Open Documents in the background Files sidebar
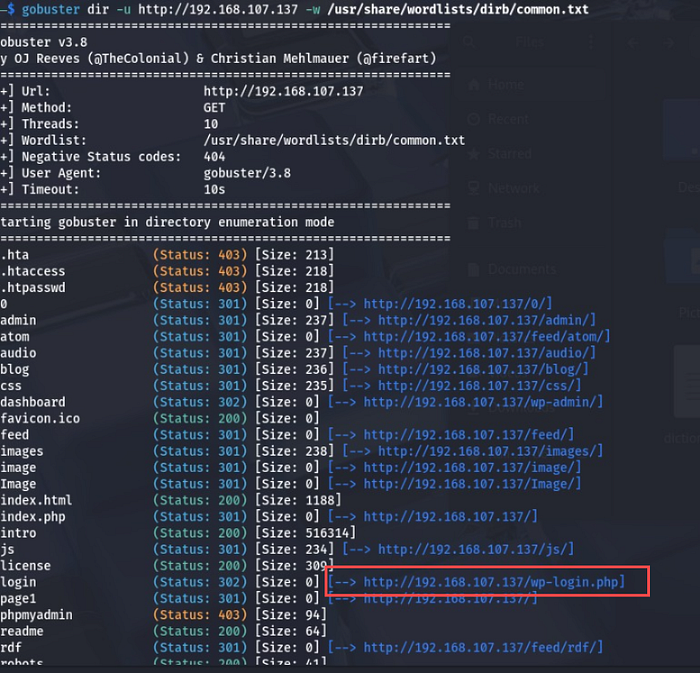 512,269
